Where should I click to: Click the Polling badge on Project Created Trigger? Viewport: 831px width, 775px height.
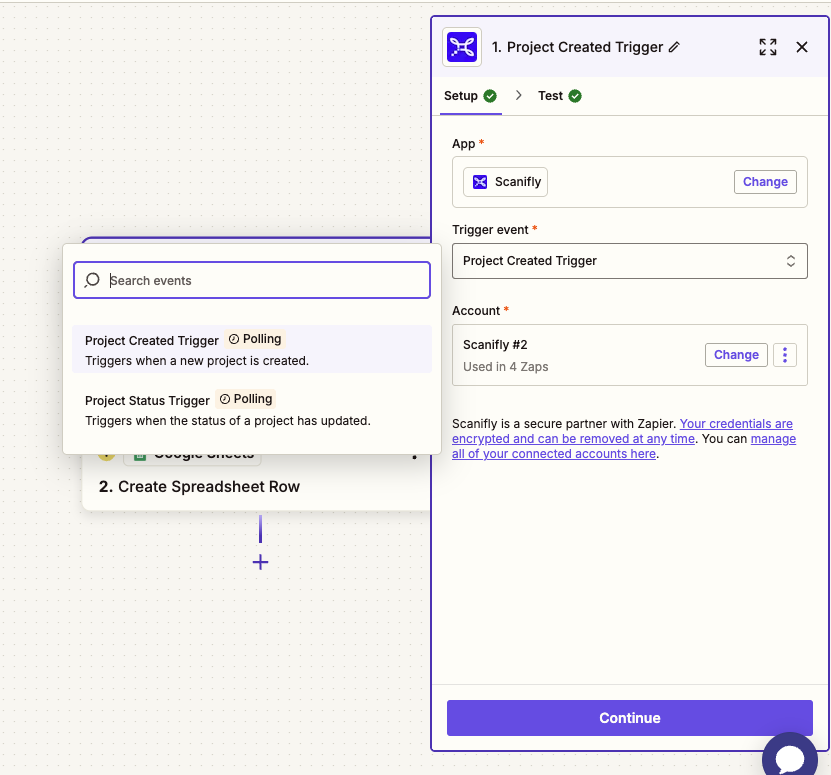pyautogui.click(x=255, y=339)
